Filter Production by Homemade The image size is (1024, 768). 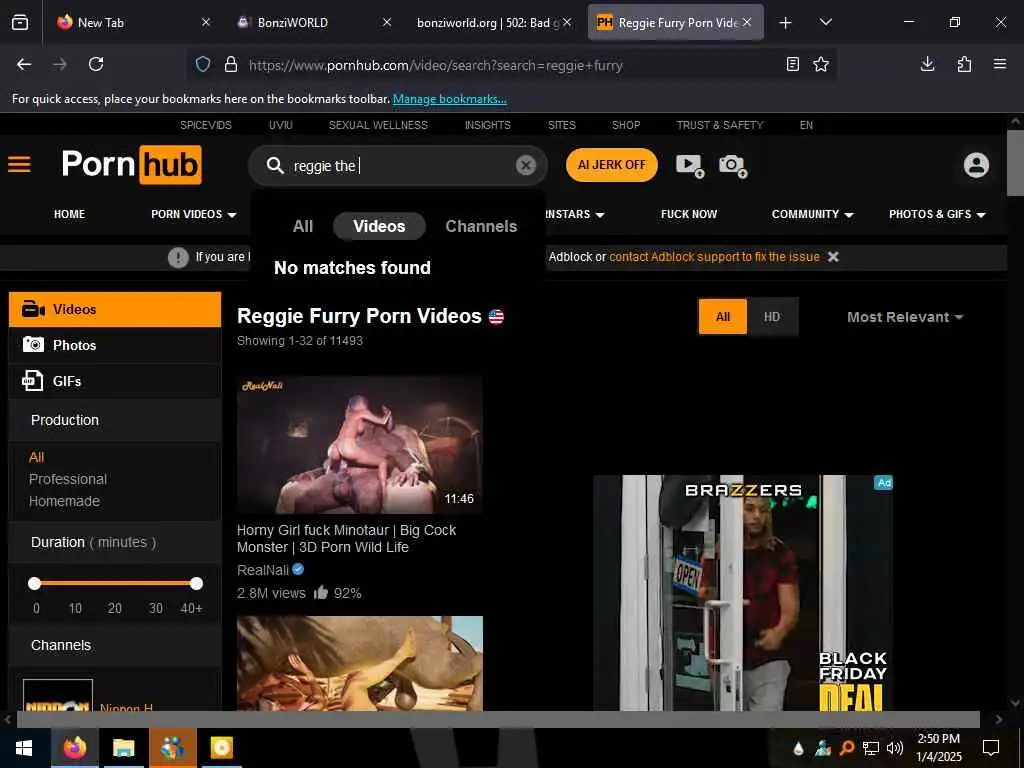tap(64, 501)
